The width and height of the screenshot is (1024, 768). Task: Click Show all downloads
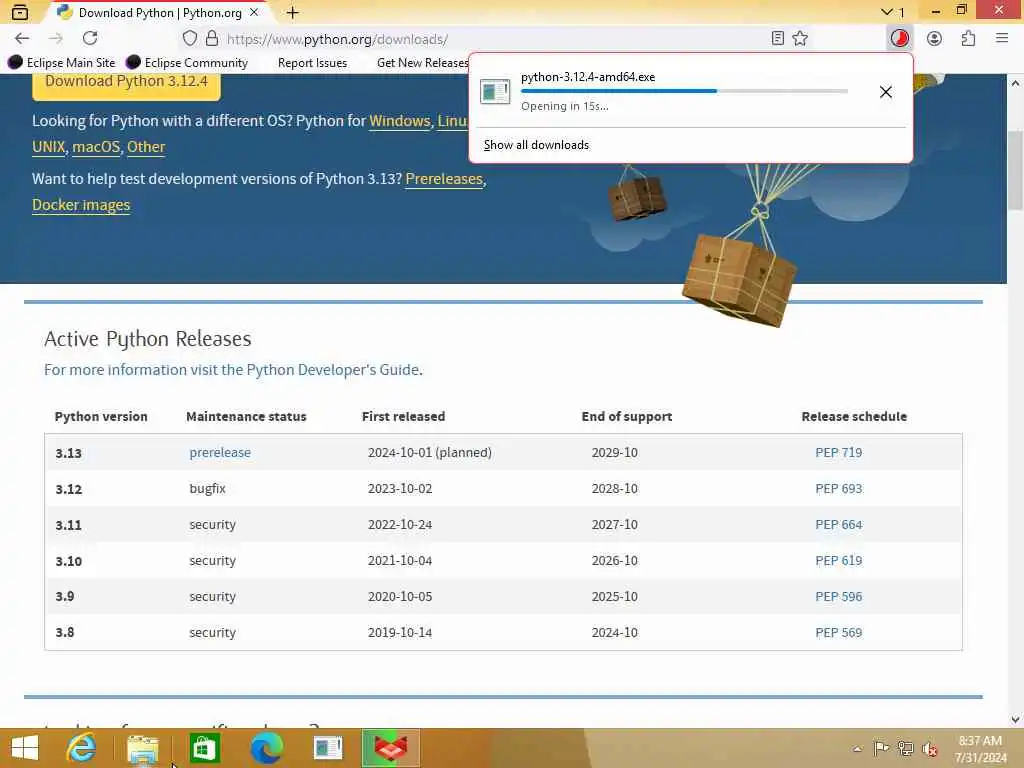tap(536, 145)
